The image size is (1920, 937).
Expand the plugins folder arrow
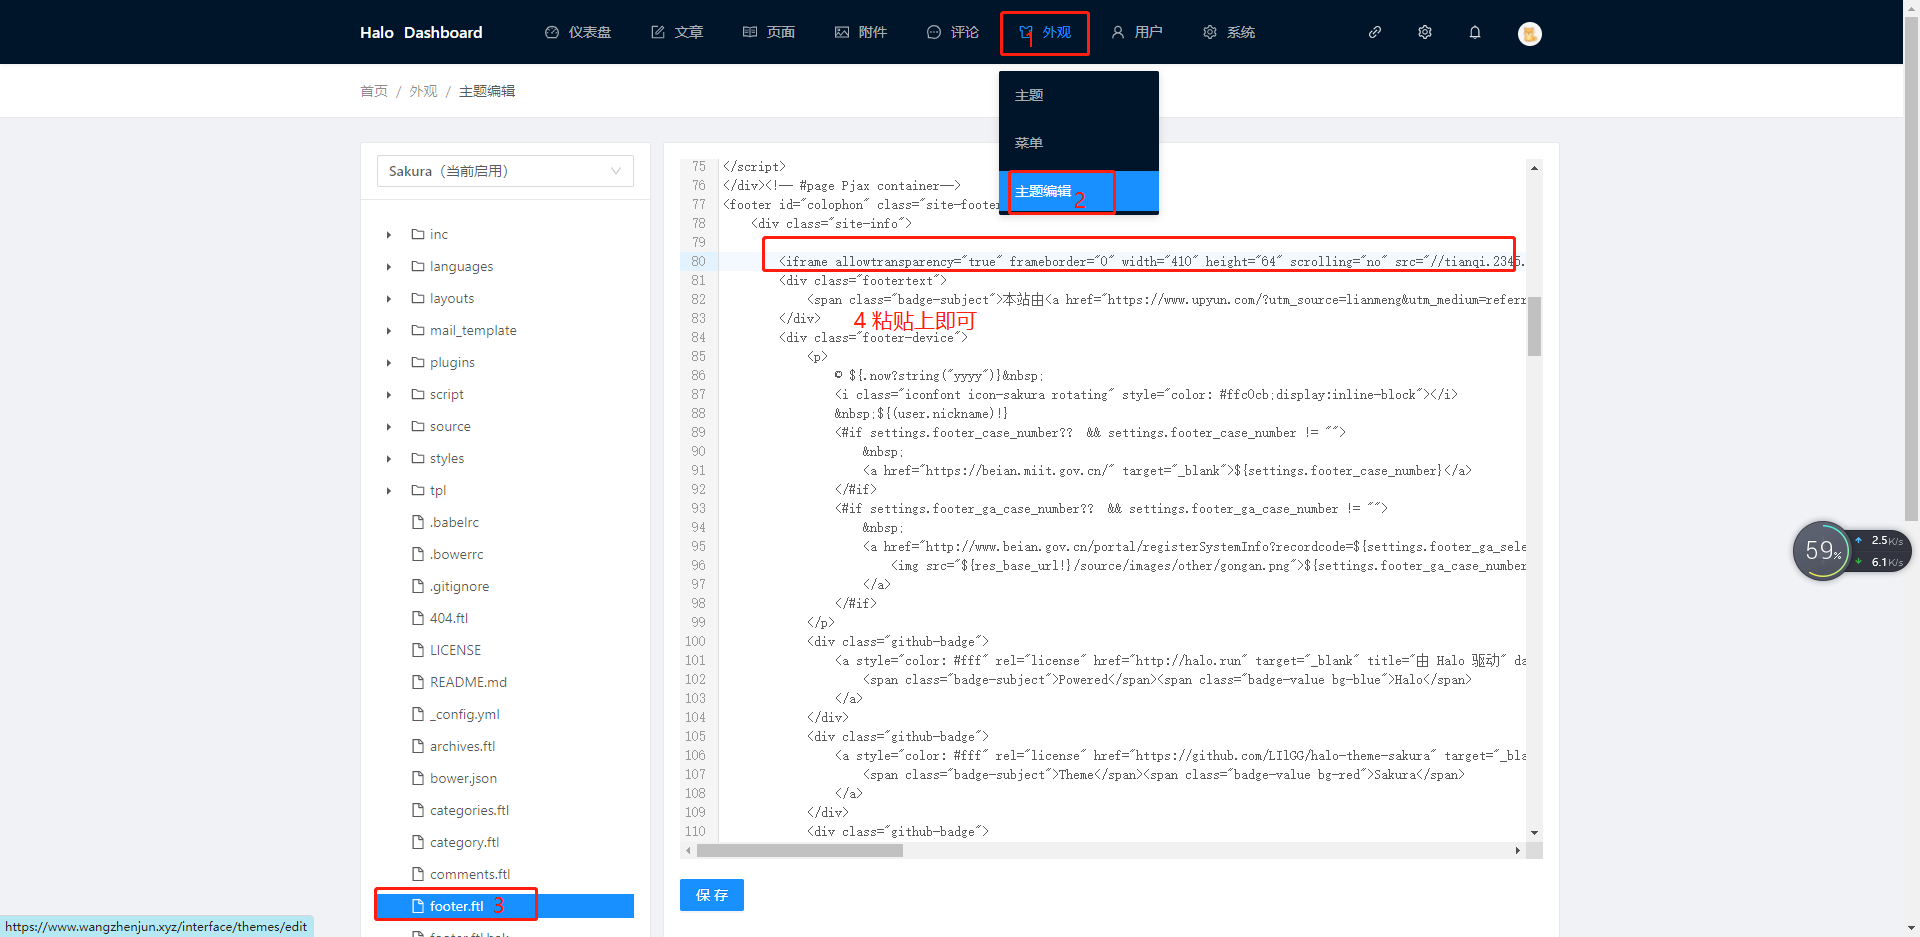point(389,363)
